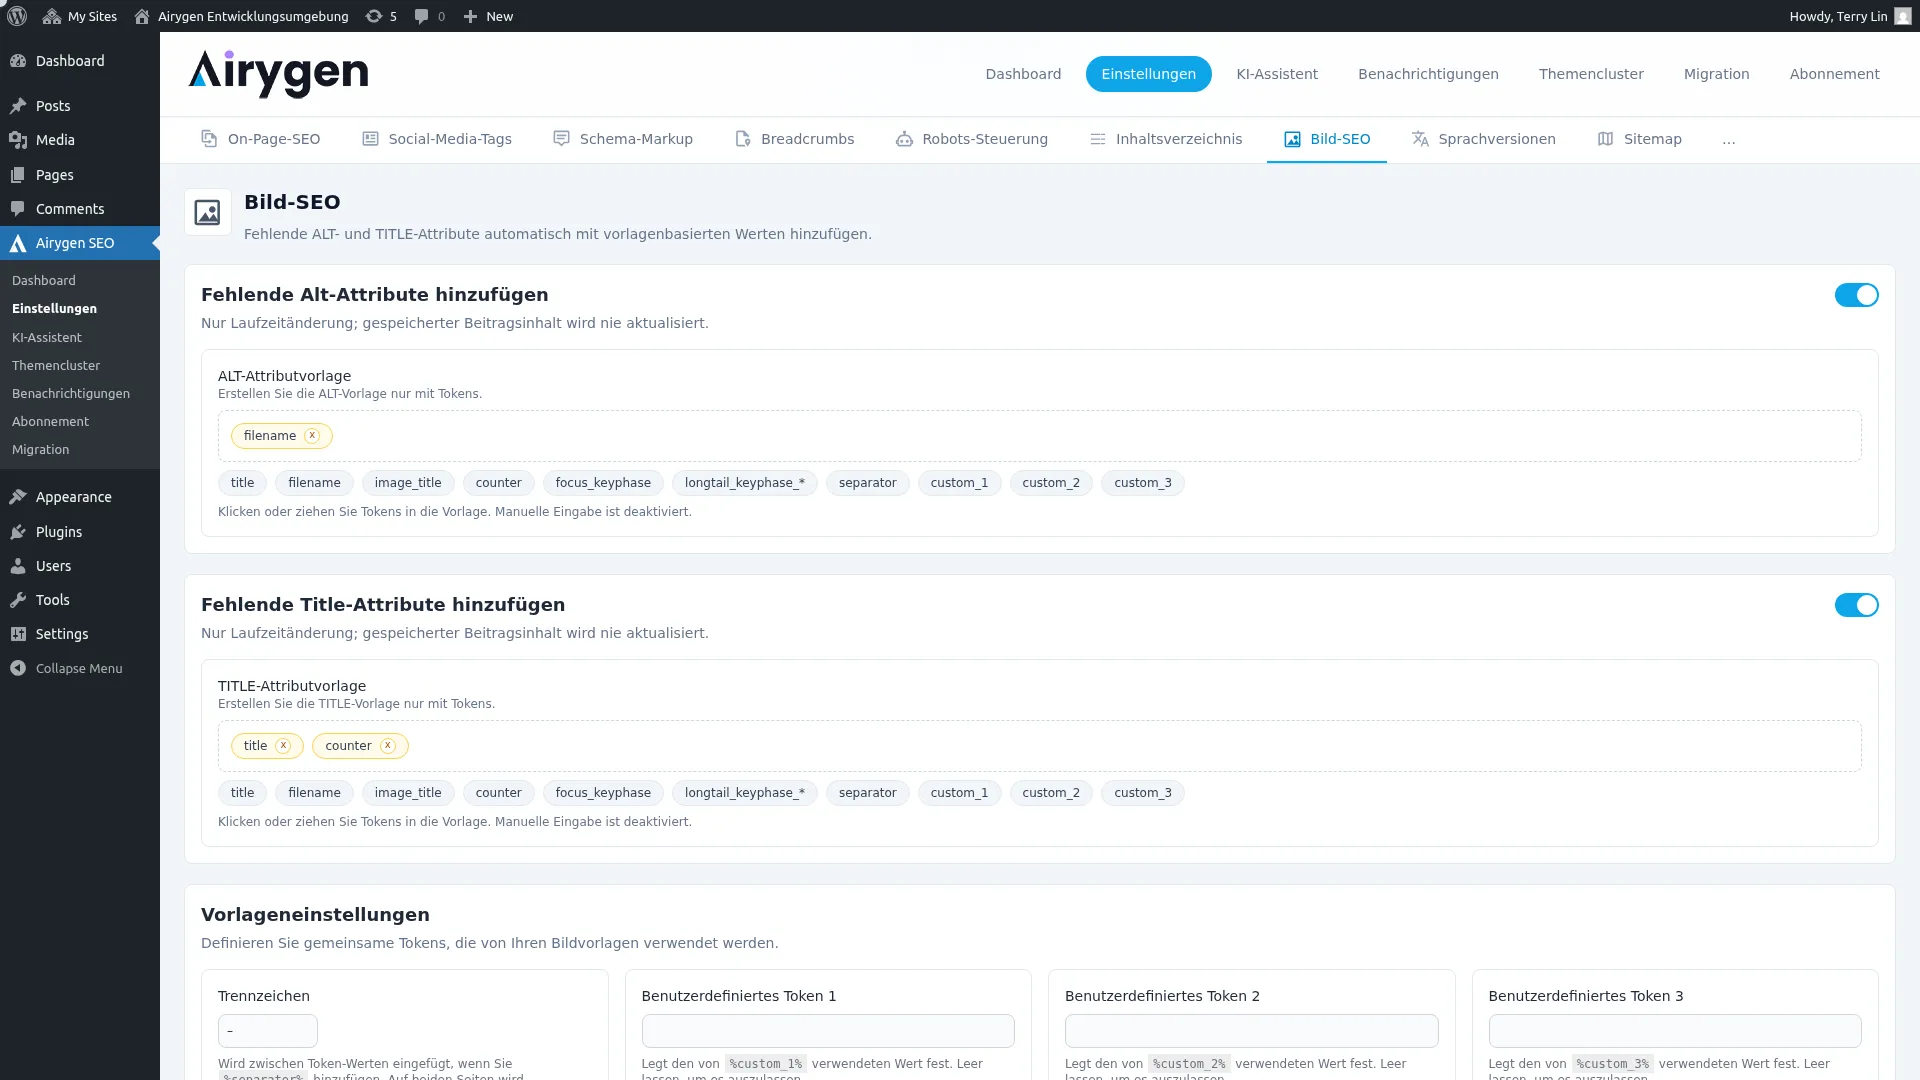The image size is (1920, 1080).
Task: Click the Robots-Steuerung robot icon
Action: (904, 139)
